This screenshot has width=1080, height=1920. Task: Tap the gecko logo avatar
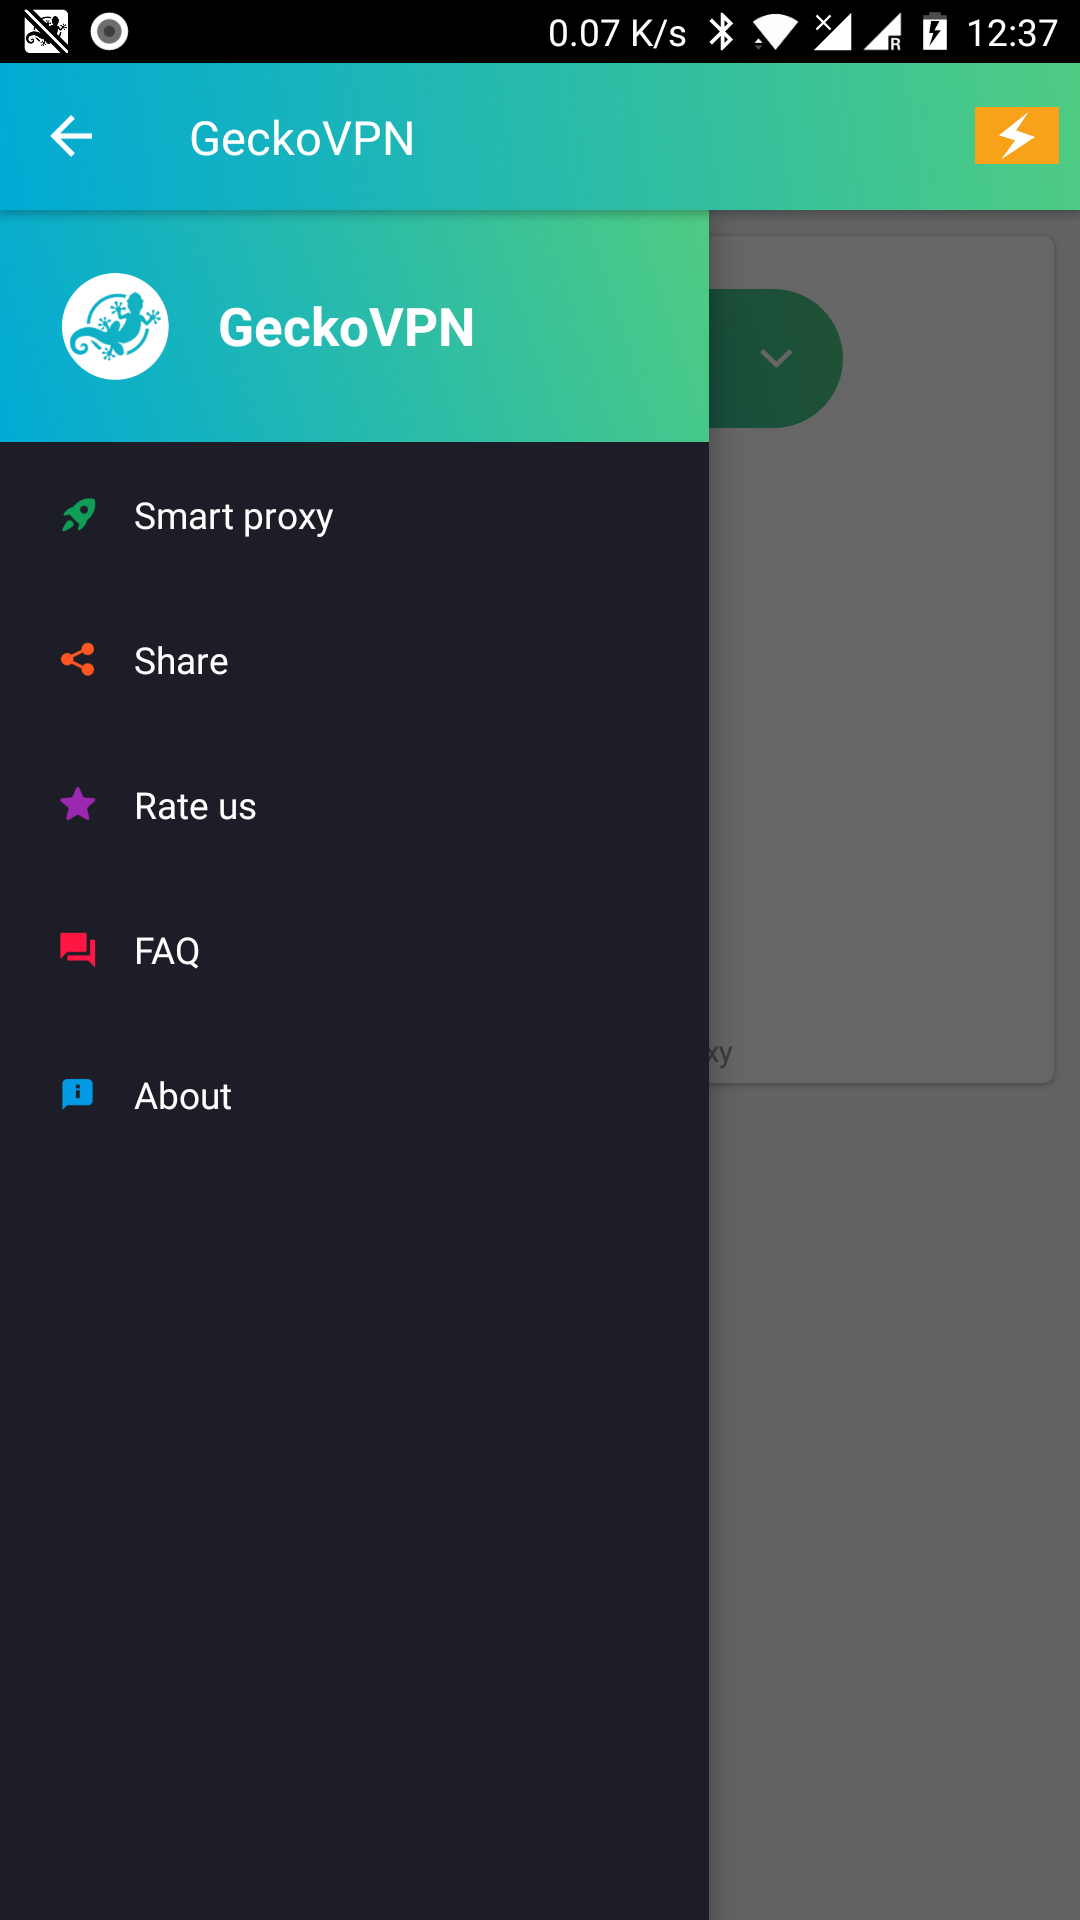click(x=115, y=327)
